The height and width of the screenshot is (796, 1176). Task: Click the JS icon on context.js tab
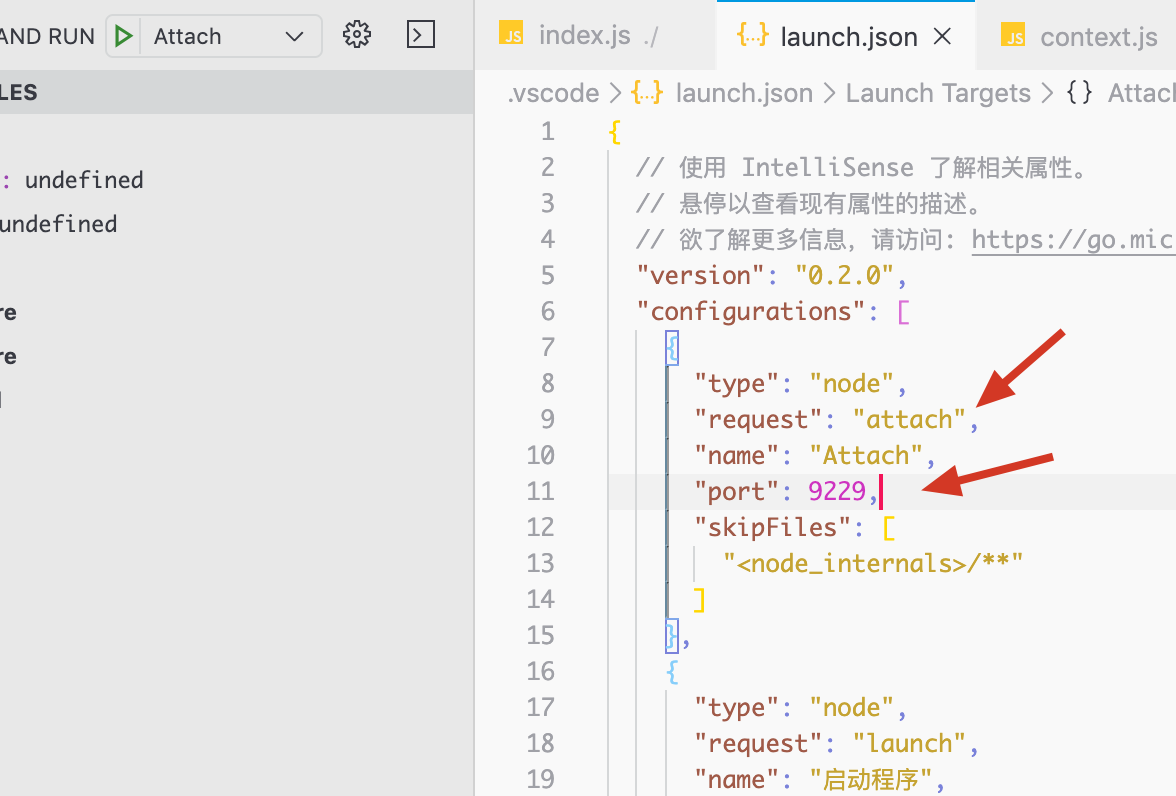pyautogui.click(x=1013, y=35)
